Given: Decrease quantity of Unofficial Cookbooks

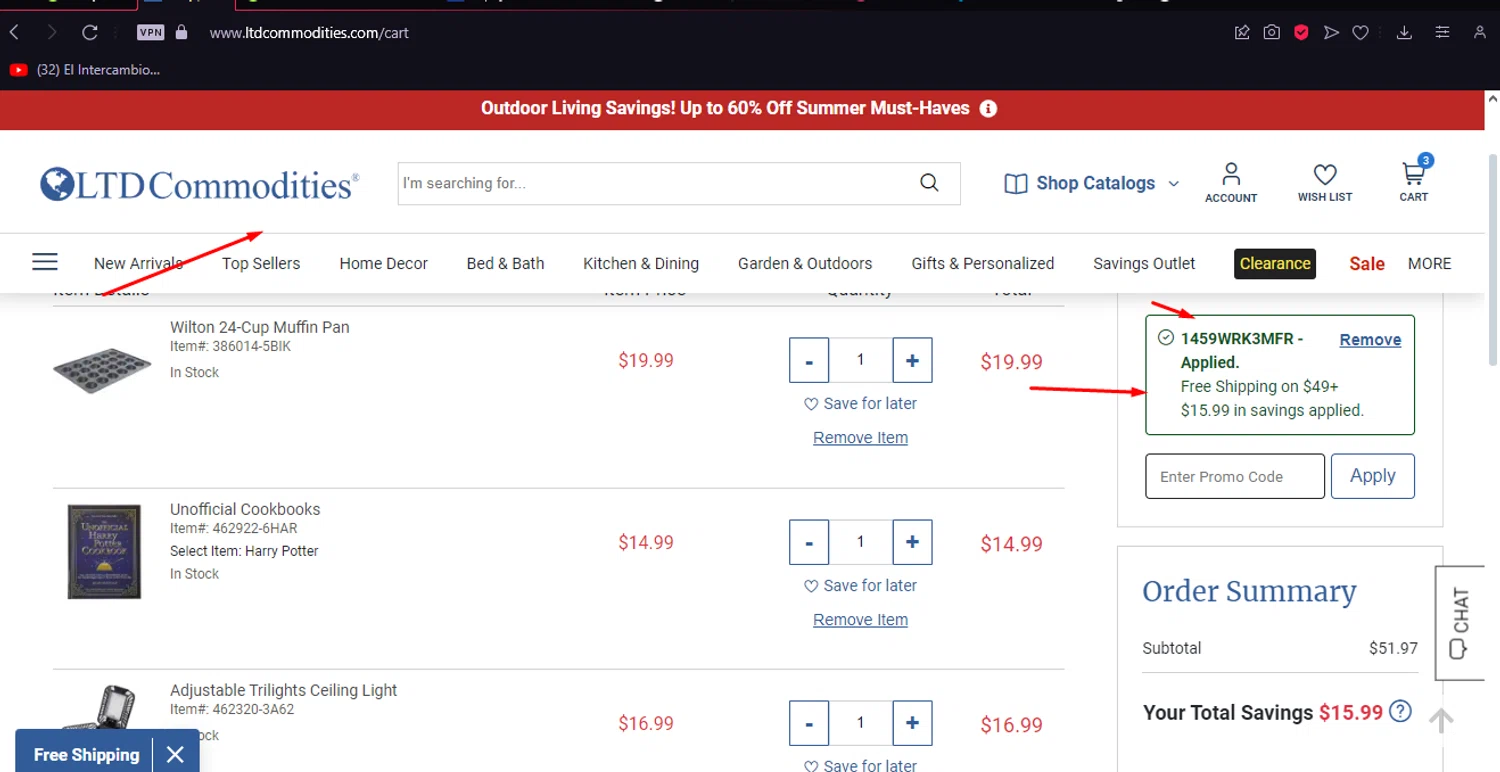Looking at the screenshot, I should point(809,542).
